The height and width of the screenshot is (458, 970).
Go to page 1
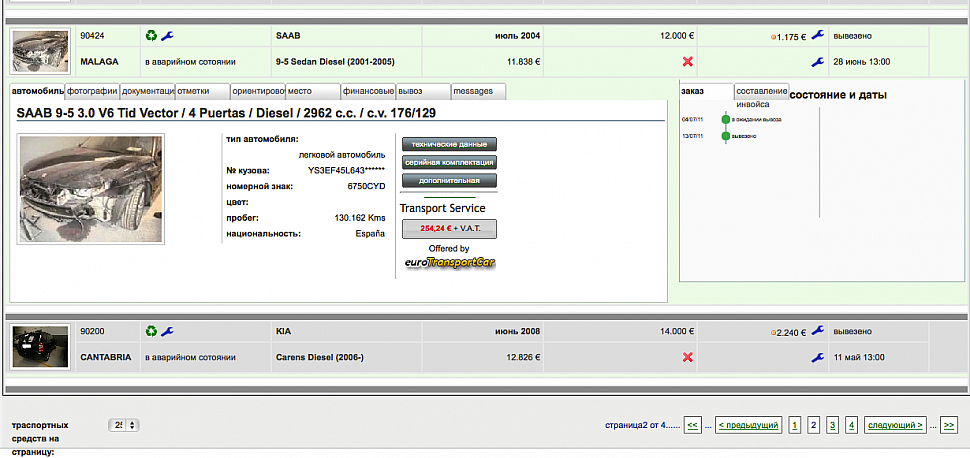tap(795, 425)
